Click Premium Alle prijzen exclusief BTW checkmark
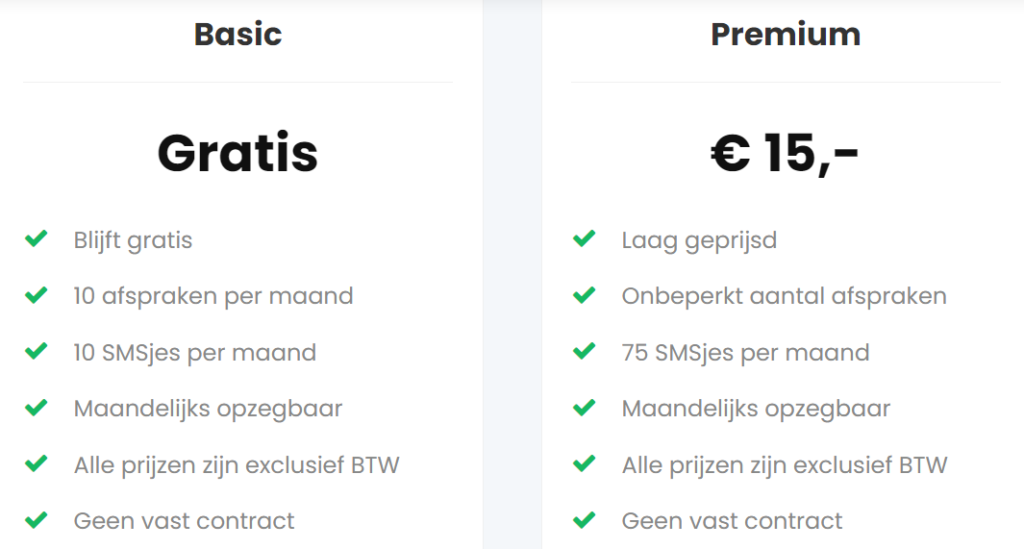 coord(584,464)
